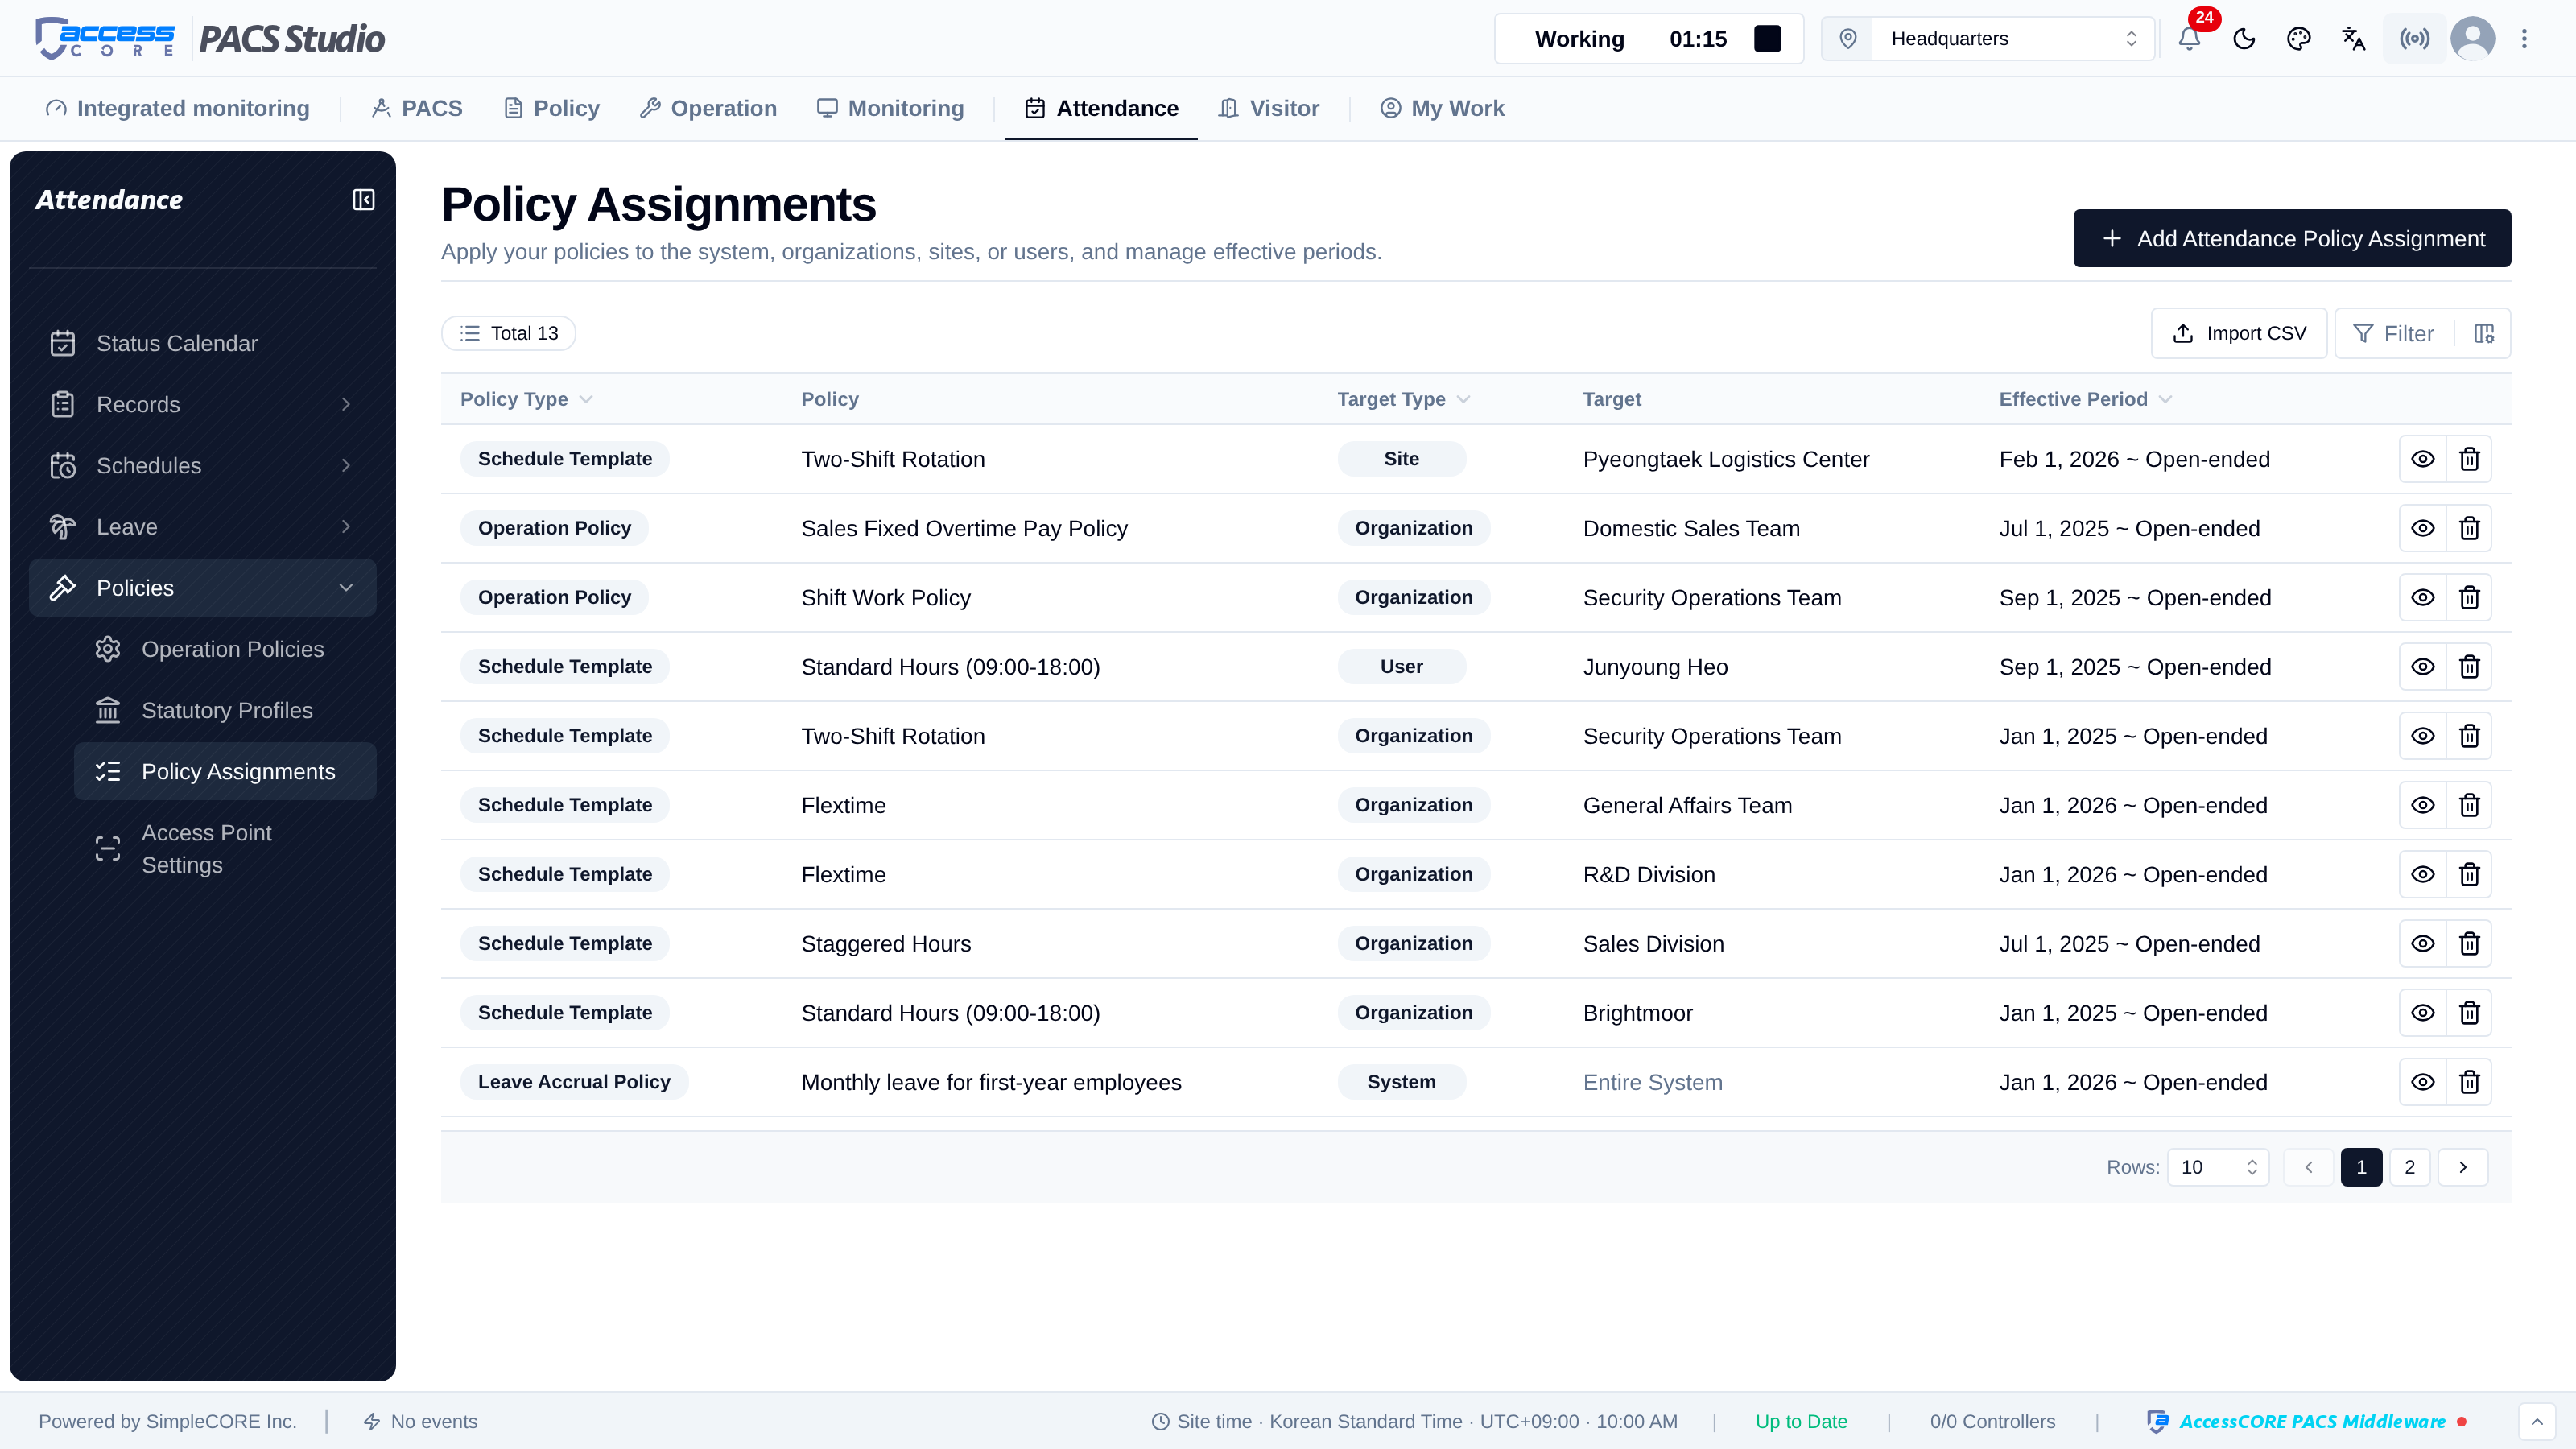Open the vertical three-dot menu

(2524, 39)
